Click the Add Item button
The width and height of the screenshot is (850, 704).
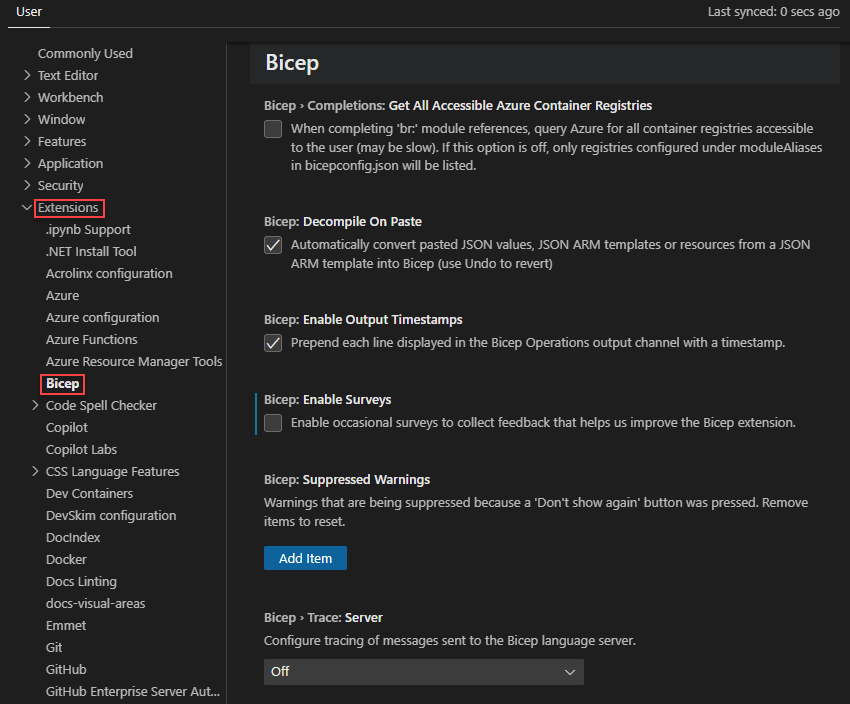tap(305, 558)
